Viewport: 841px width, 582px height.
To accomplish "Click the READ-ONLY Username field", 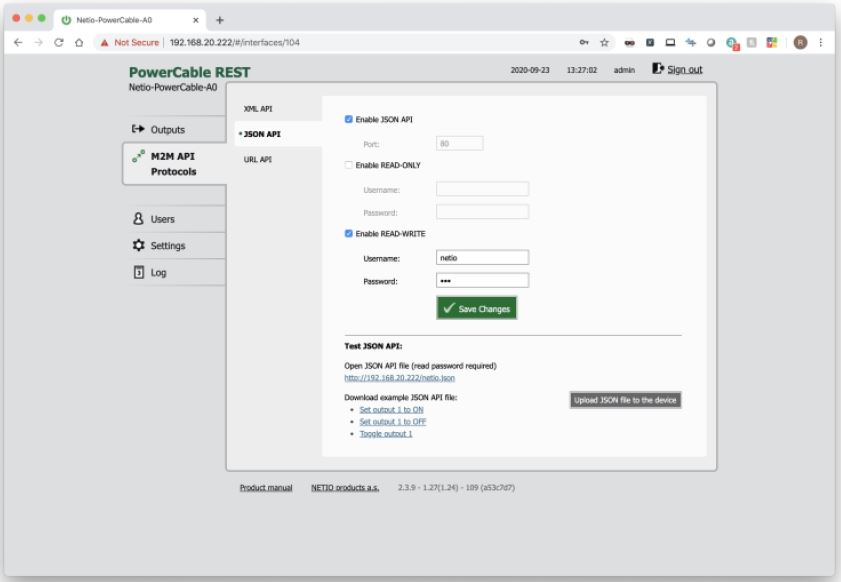I will (x=483, y=189).
